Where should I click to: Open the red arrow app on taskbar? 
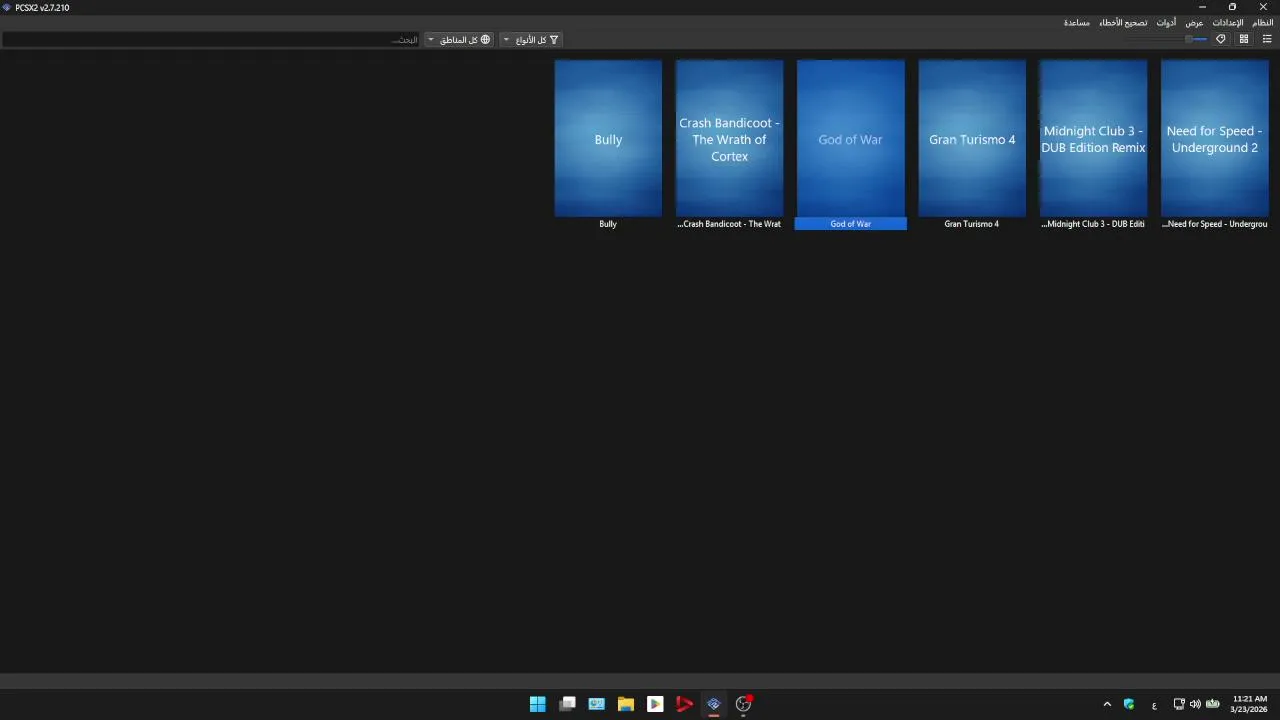coord(684,704)
